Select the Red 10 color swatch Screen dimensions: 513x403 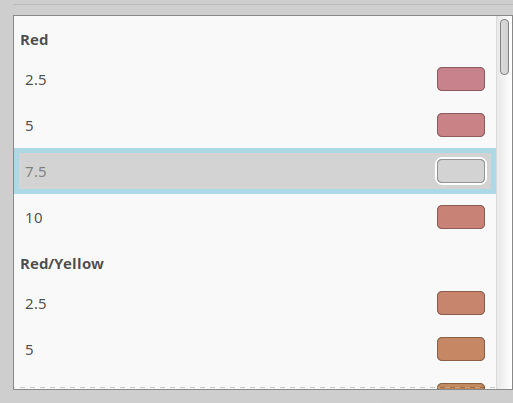click(x=461, y=217)
